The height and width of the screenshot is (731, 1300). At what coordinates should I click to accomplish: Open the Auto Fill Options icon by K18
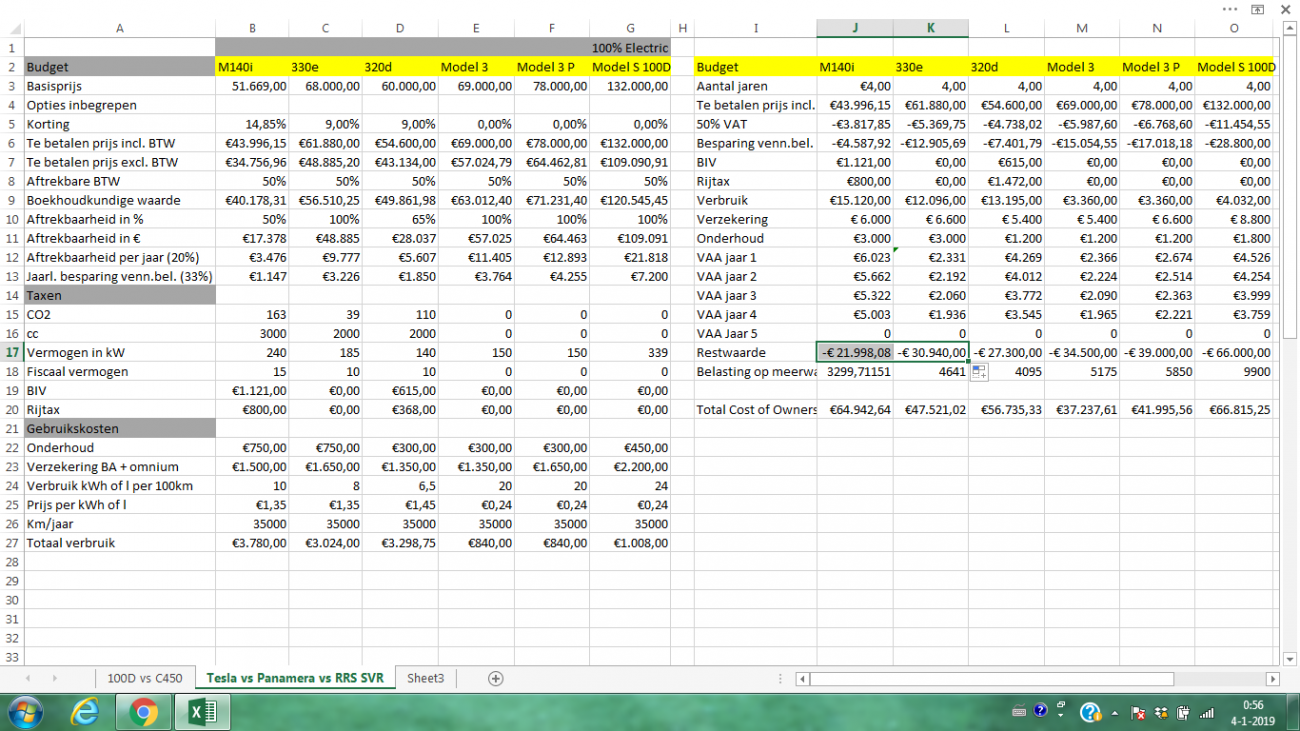pos(978,372)
